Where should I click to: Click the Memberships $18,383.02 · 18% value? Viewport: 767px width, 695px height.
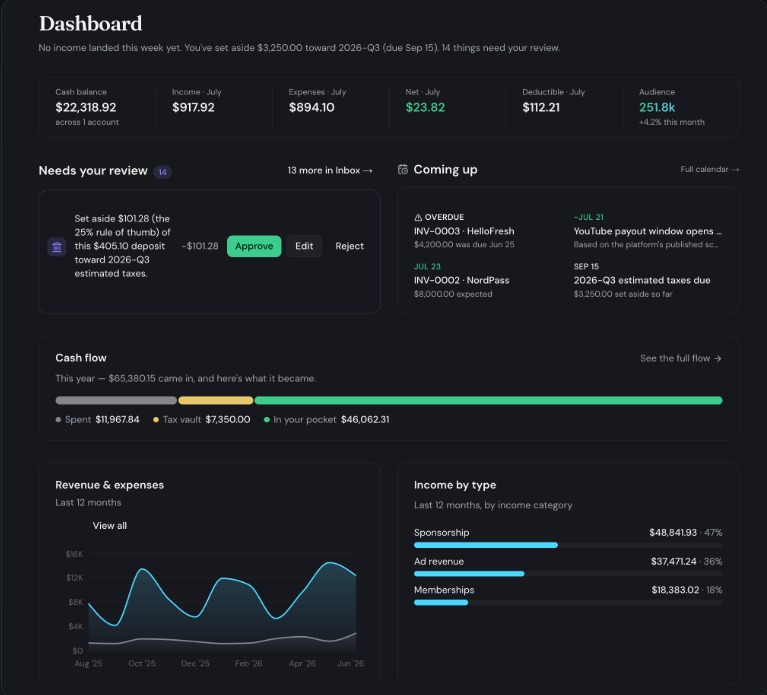click(687, 590)
